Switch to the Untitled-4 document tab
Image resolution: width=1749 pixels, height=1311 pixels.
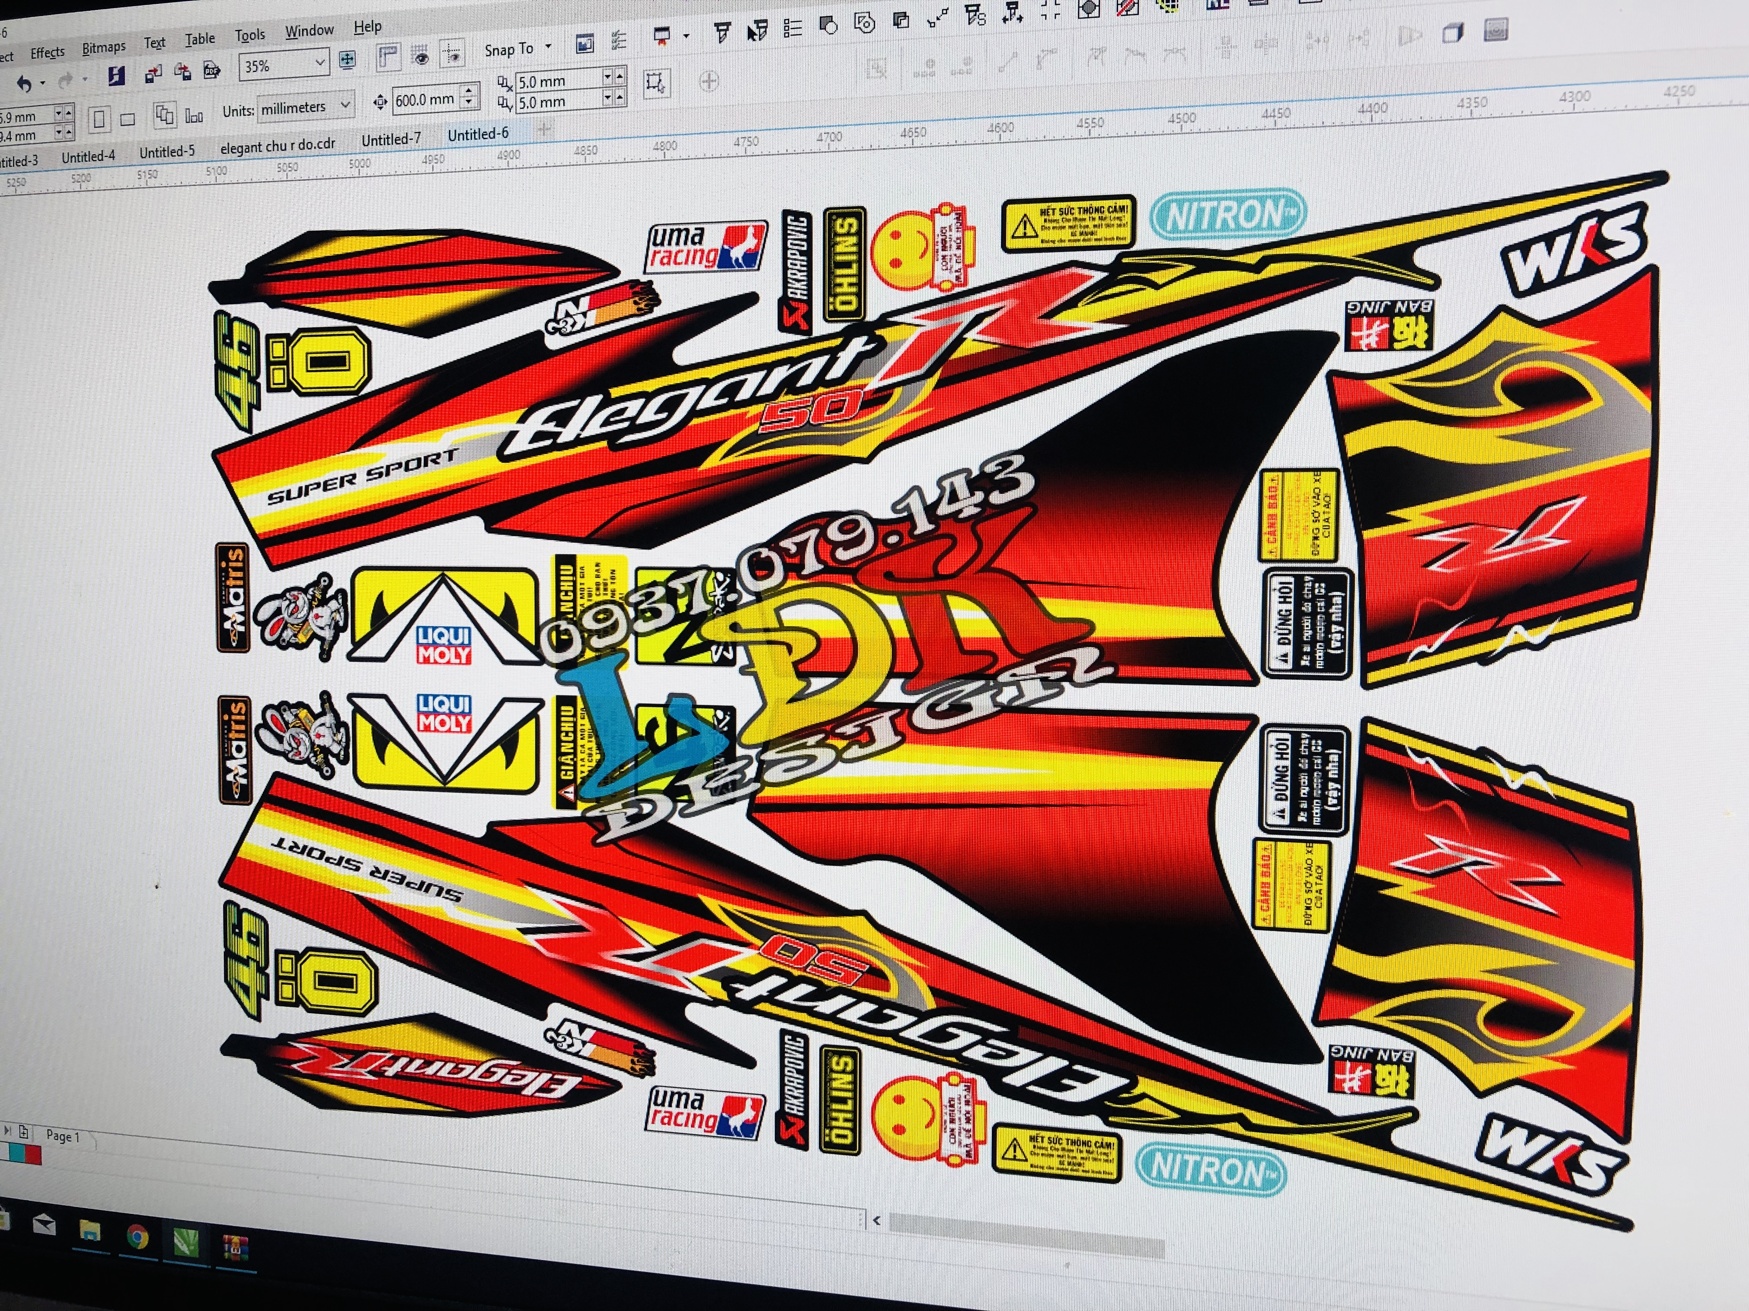[88, 156]
